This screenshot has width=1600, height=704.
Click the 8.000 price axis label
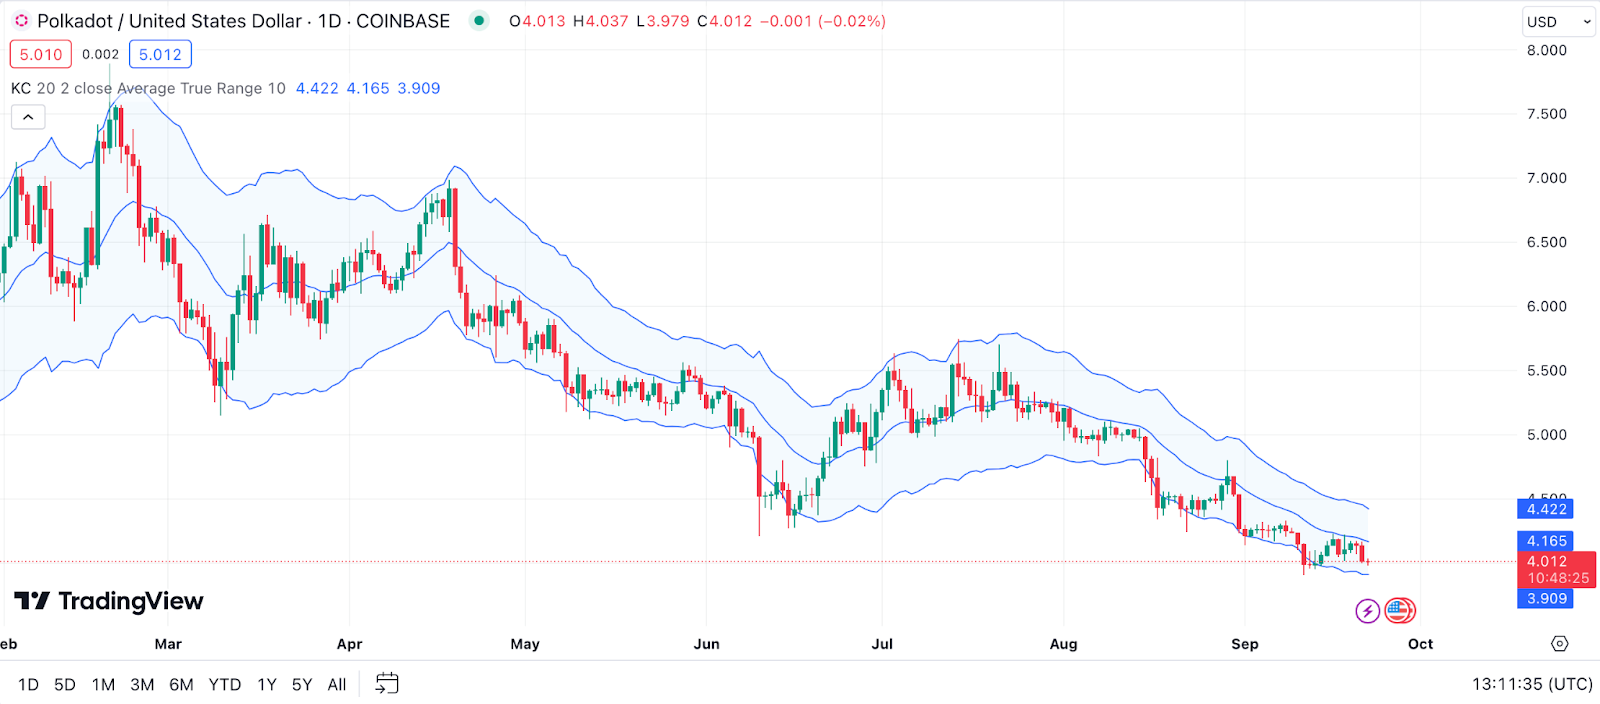tap(1546, 50)
